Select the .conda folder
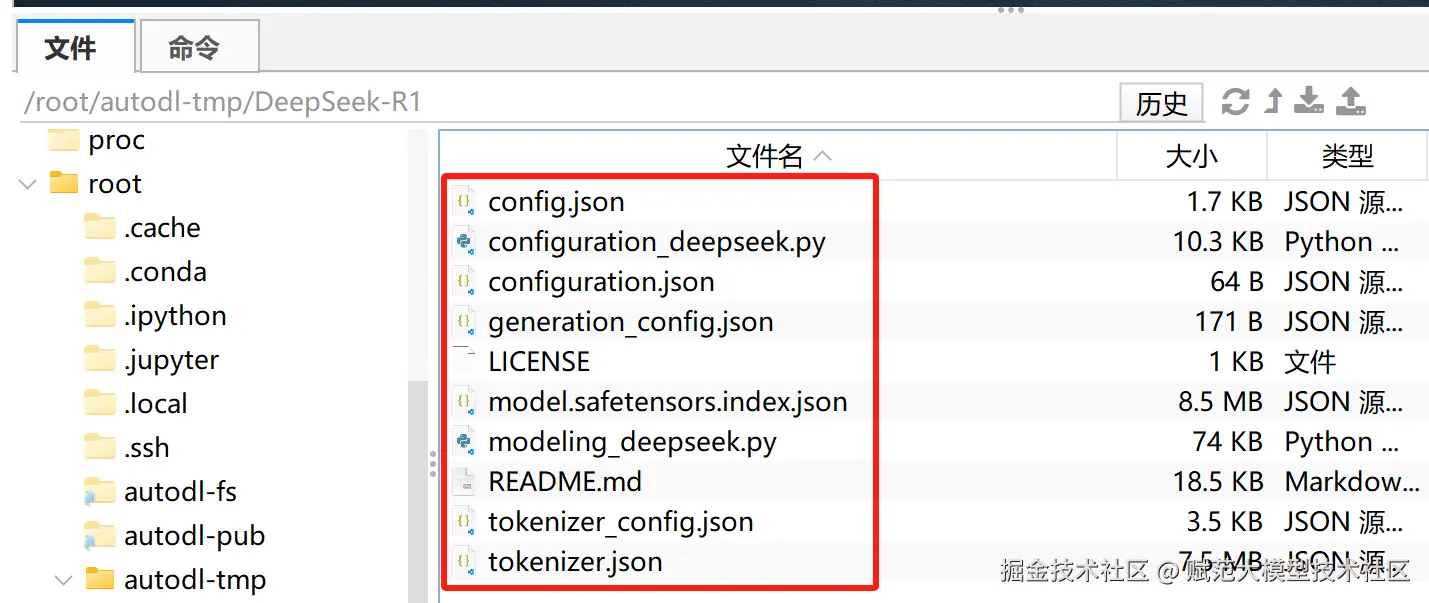 click(165, 272)
